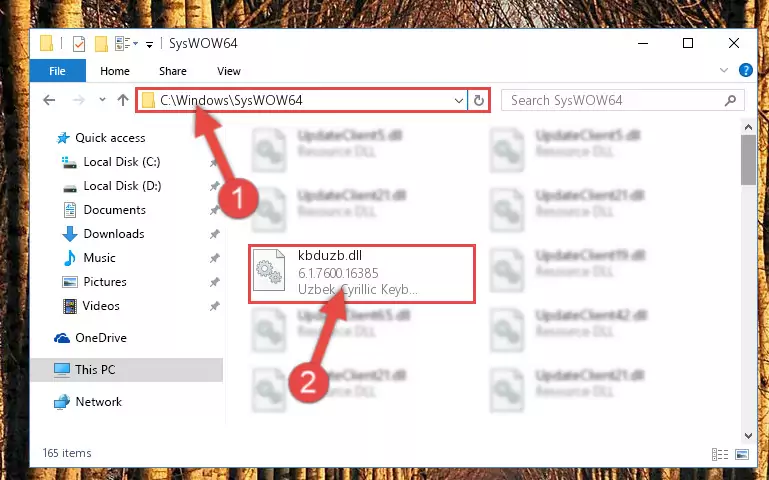Minimize the SysWOW64 window

pos(643,44)
